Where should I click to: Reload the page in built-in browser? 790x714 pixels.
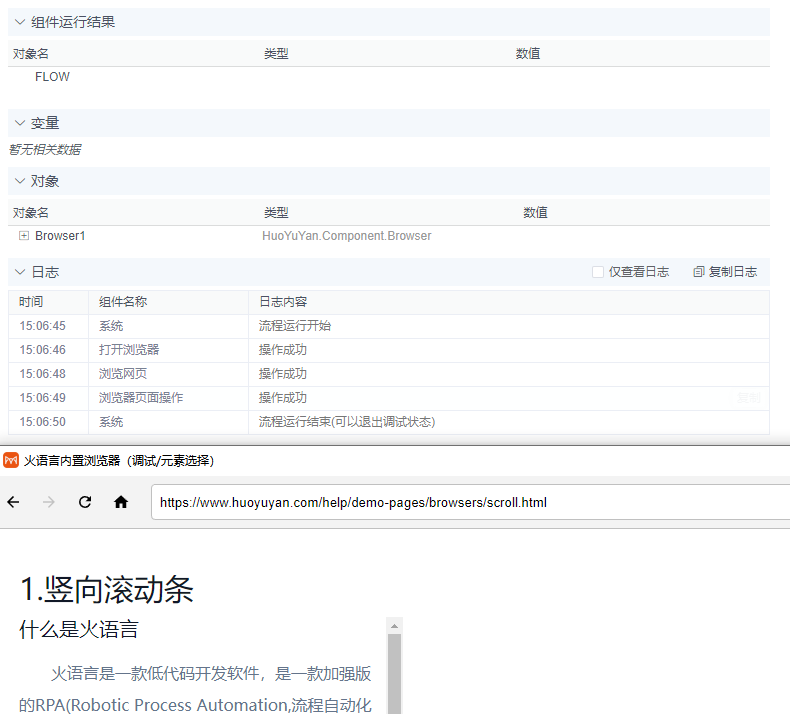[x=85, y=502]
